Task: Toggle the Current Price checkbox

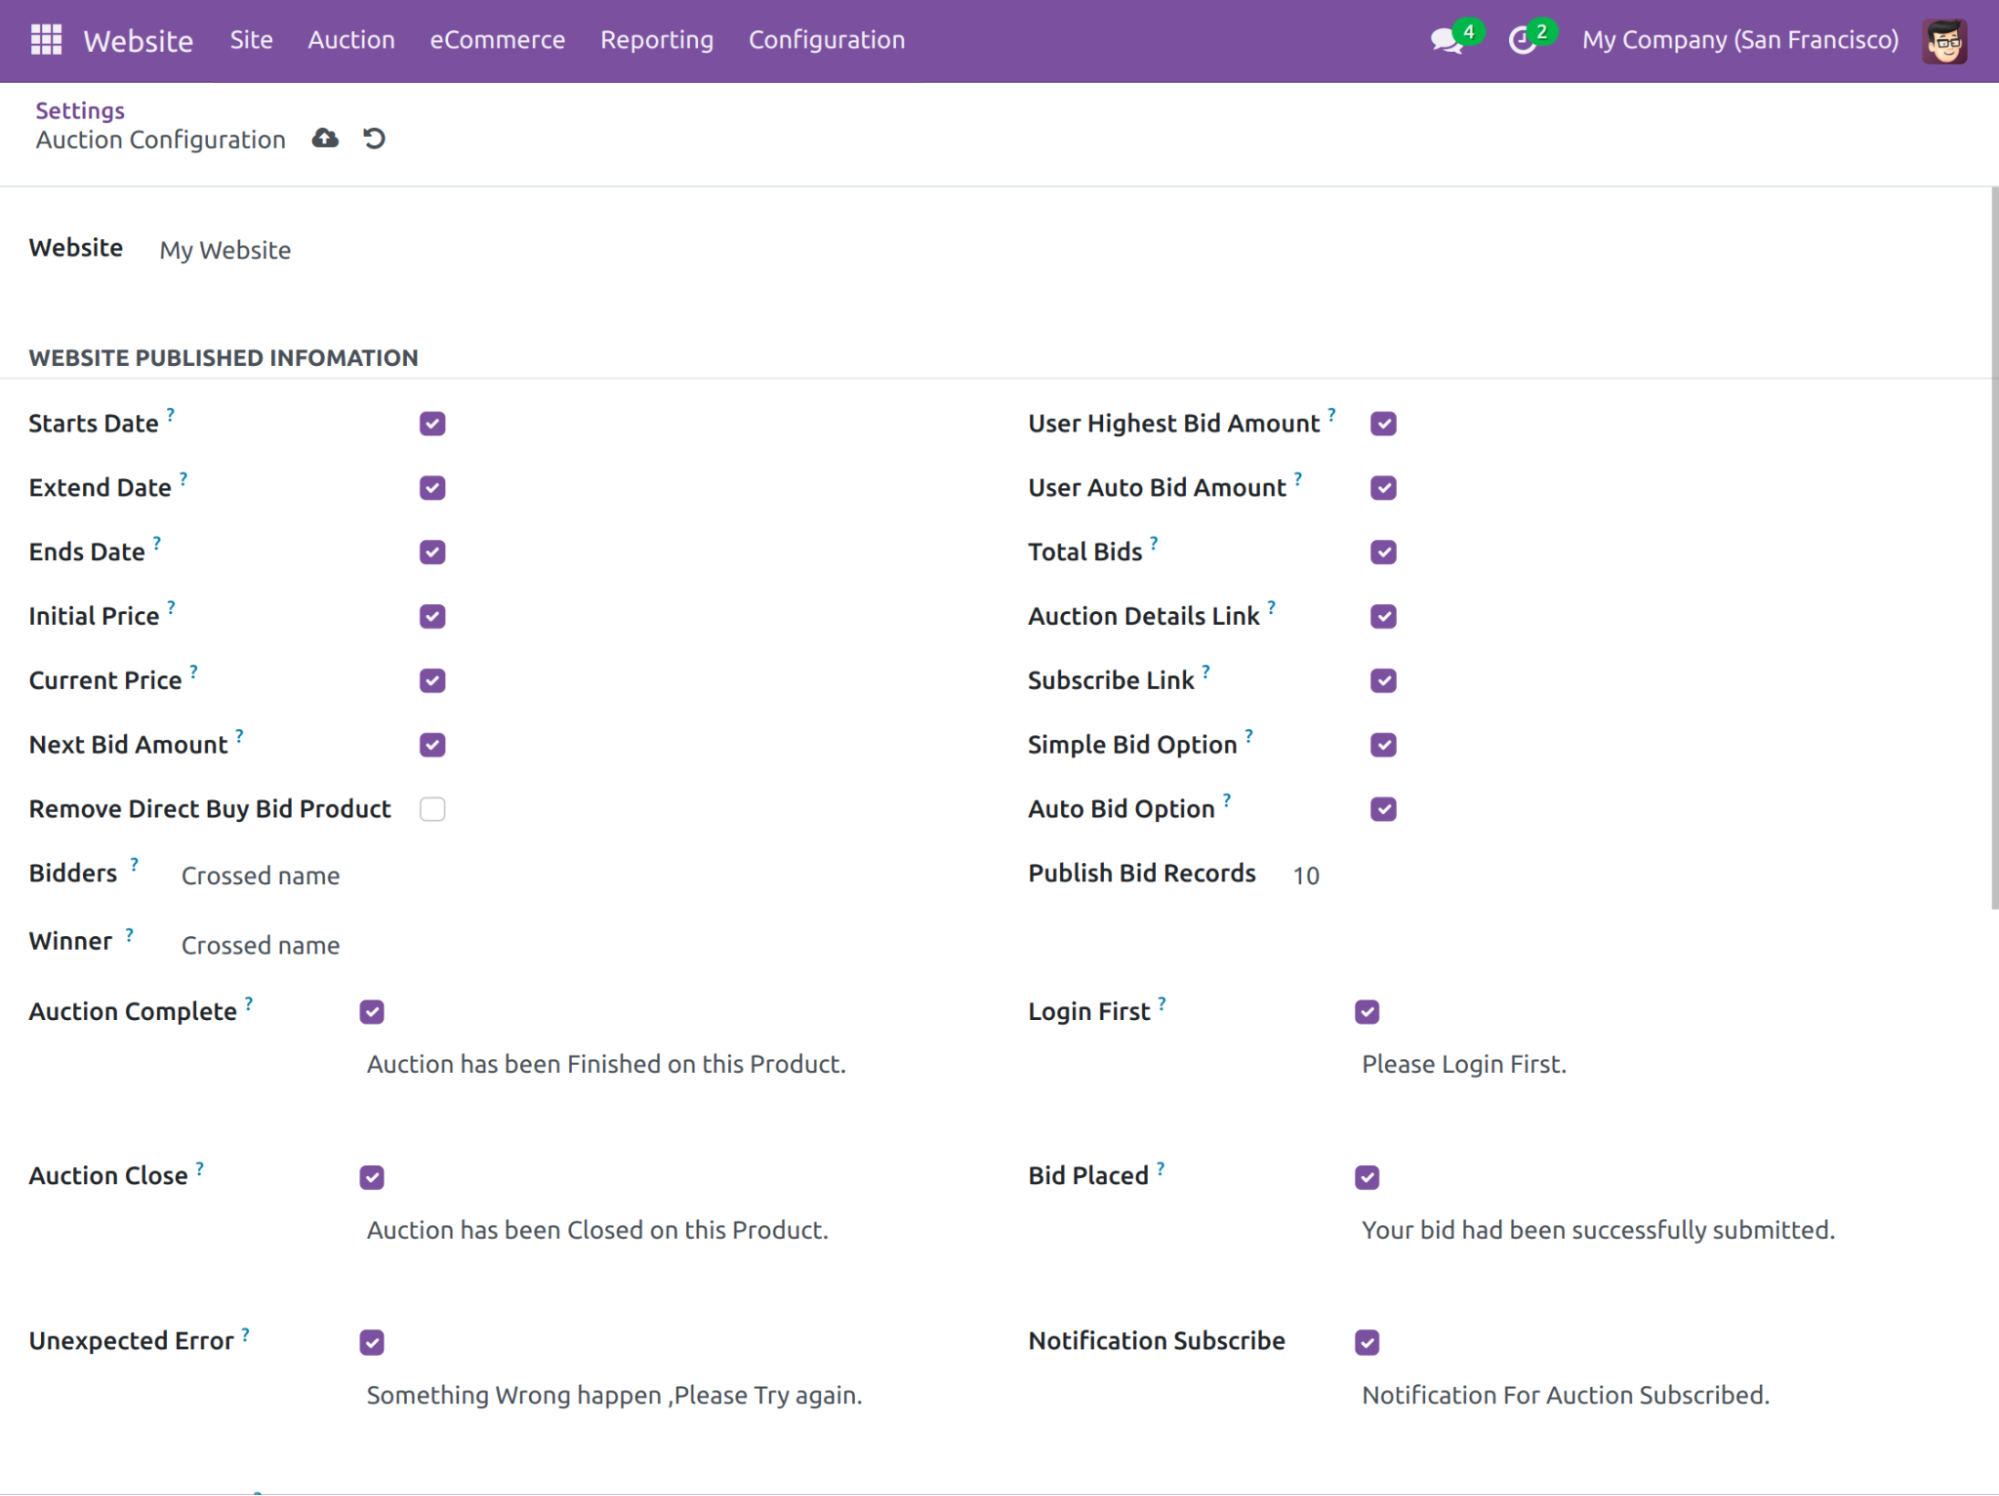Action: point(432,681)
